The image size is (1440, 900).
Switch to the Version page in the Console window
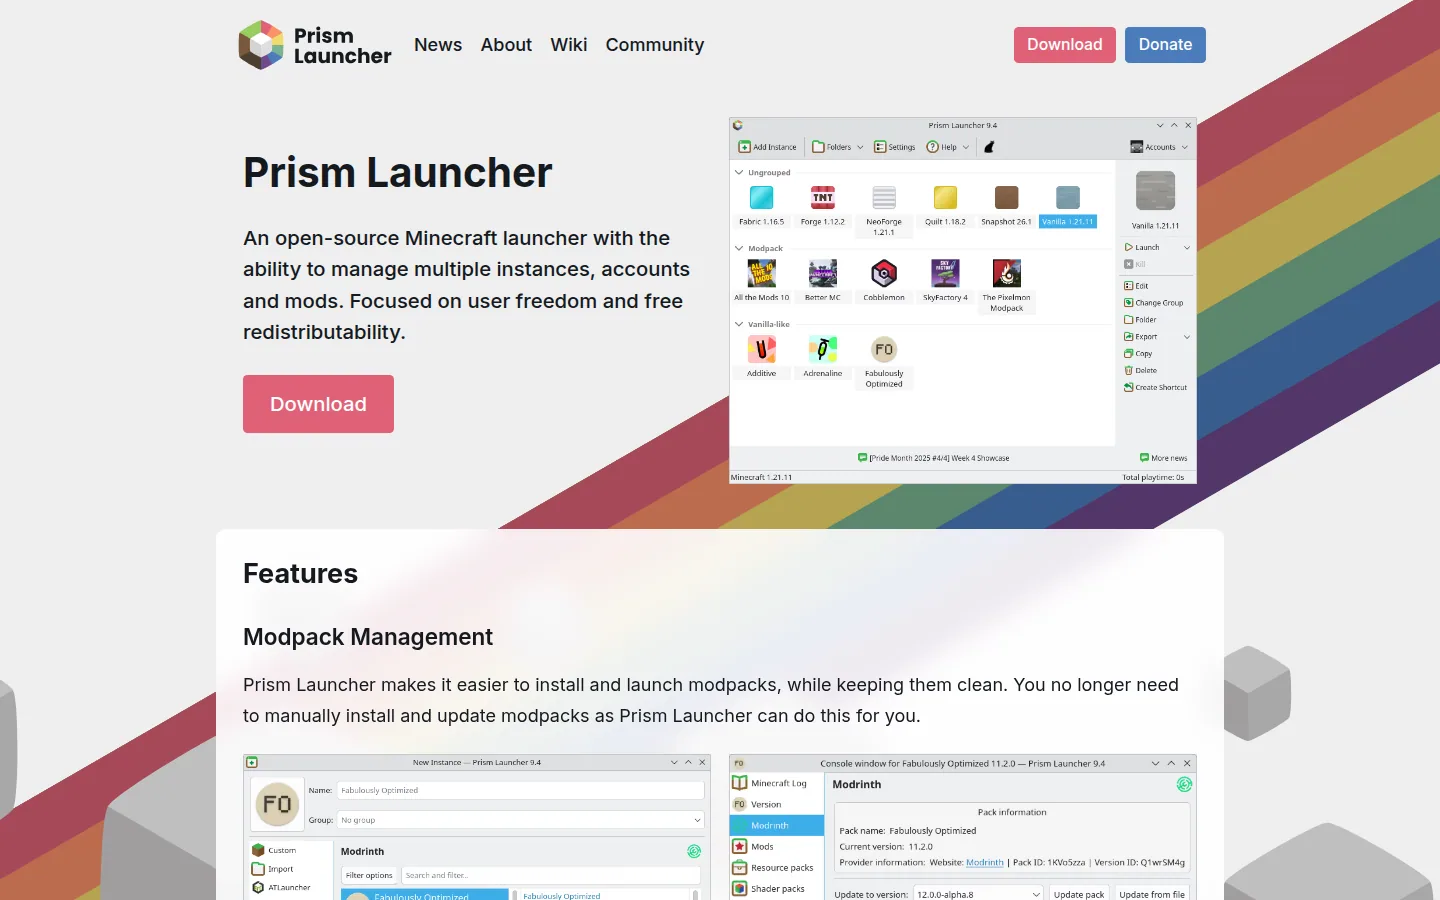tap(777, 804)
